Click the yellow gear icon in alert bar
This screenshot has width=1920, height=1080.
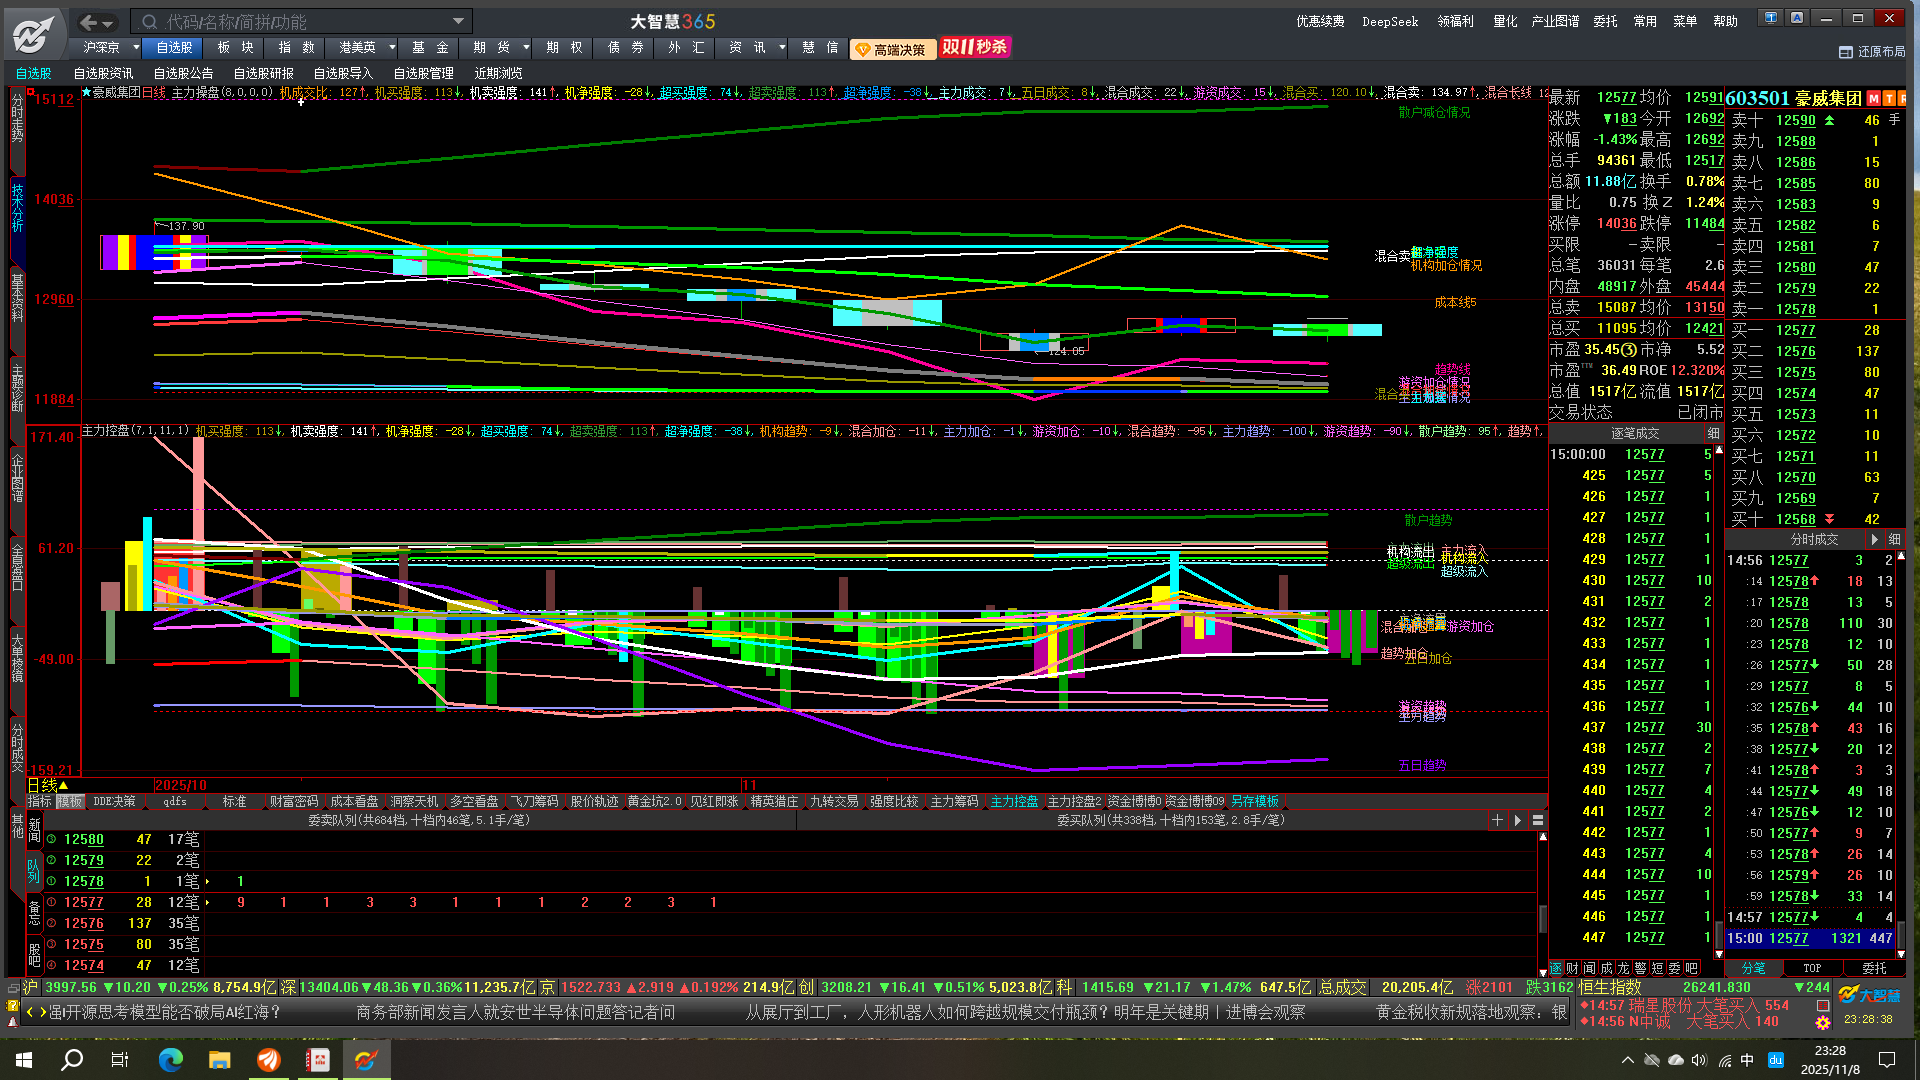pyautogui.click(x=1823, y=1022)
